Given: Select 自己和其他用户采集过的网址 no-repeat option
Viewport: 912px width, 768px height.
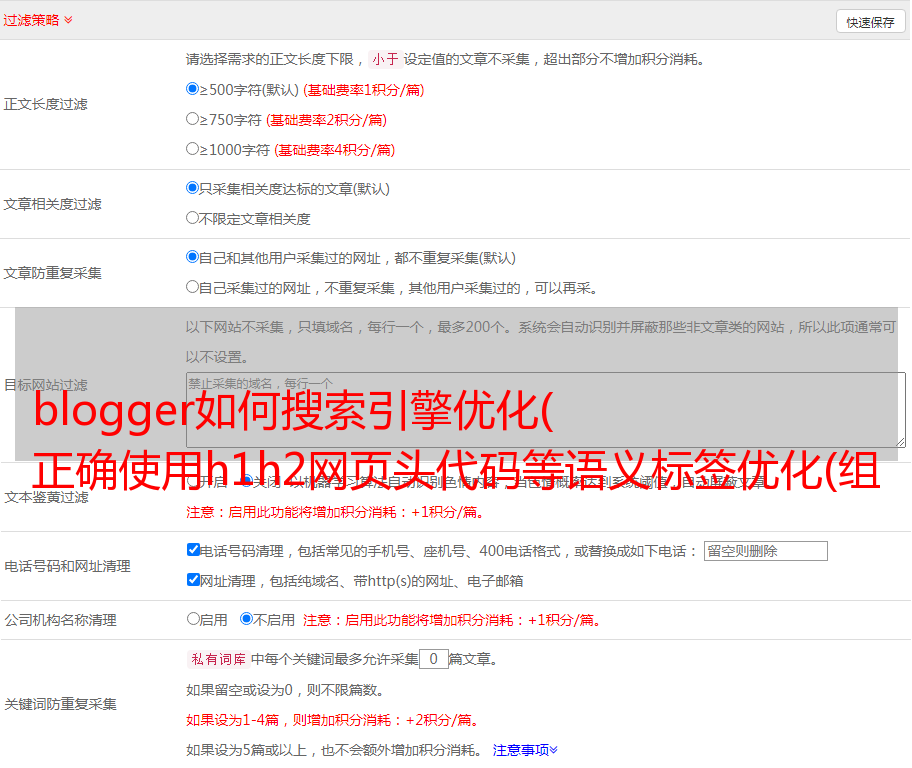Looking at the screenshot, I should [193, 257].
